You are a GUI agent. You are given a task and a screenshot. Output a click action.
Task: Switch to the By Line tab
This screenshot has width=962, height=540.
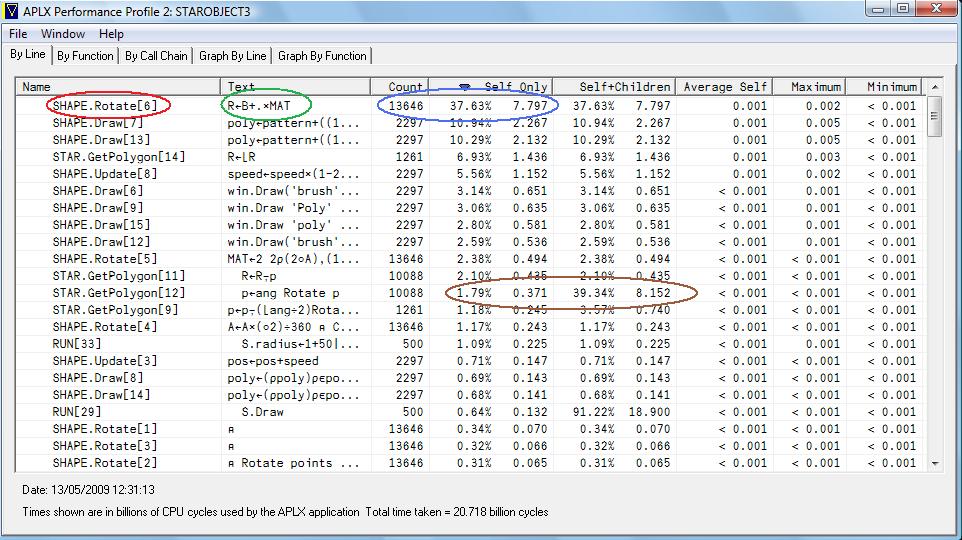pyautogui.click(x=28, y=54)
